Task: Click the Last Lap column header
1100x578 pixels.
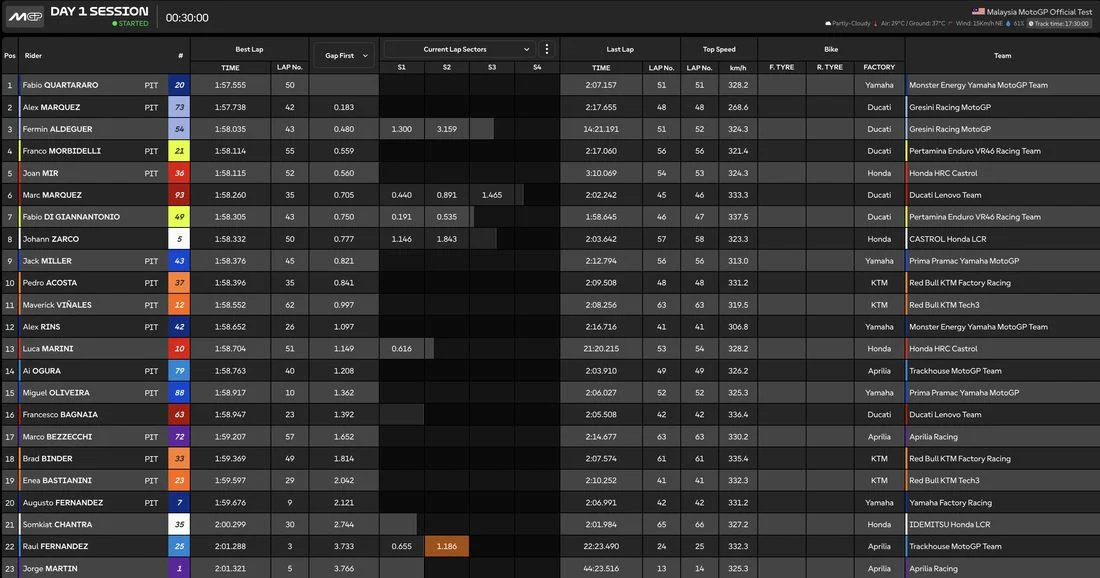Action: click(620, 49)
